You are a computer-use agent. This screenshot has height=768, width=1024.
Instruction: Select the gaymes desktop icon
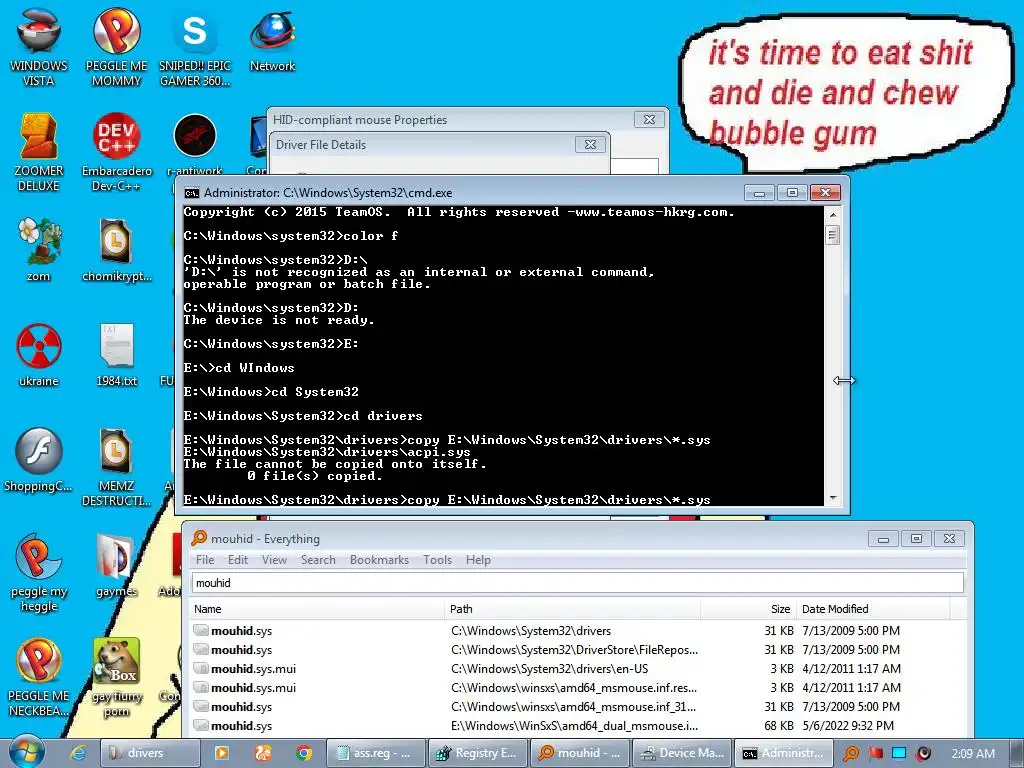click(116, 566)
